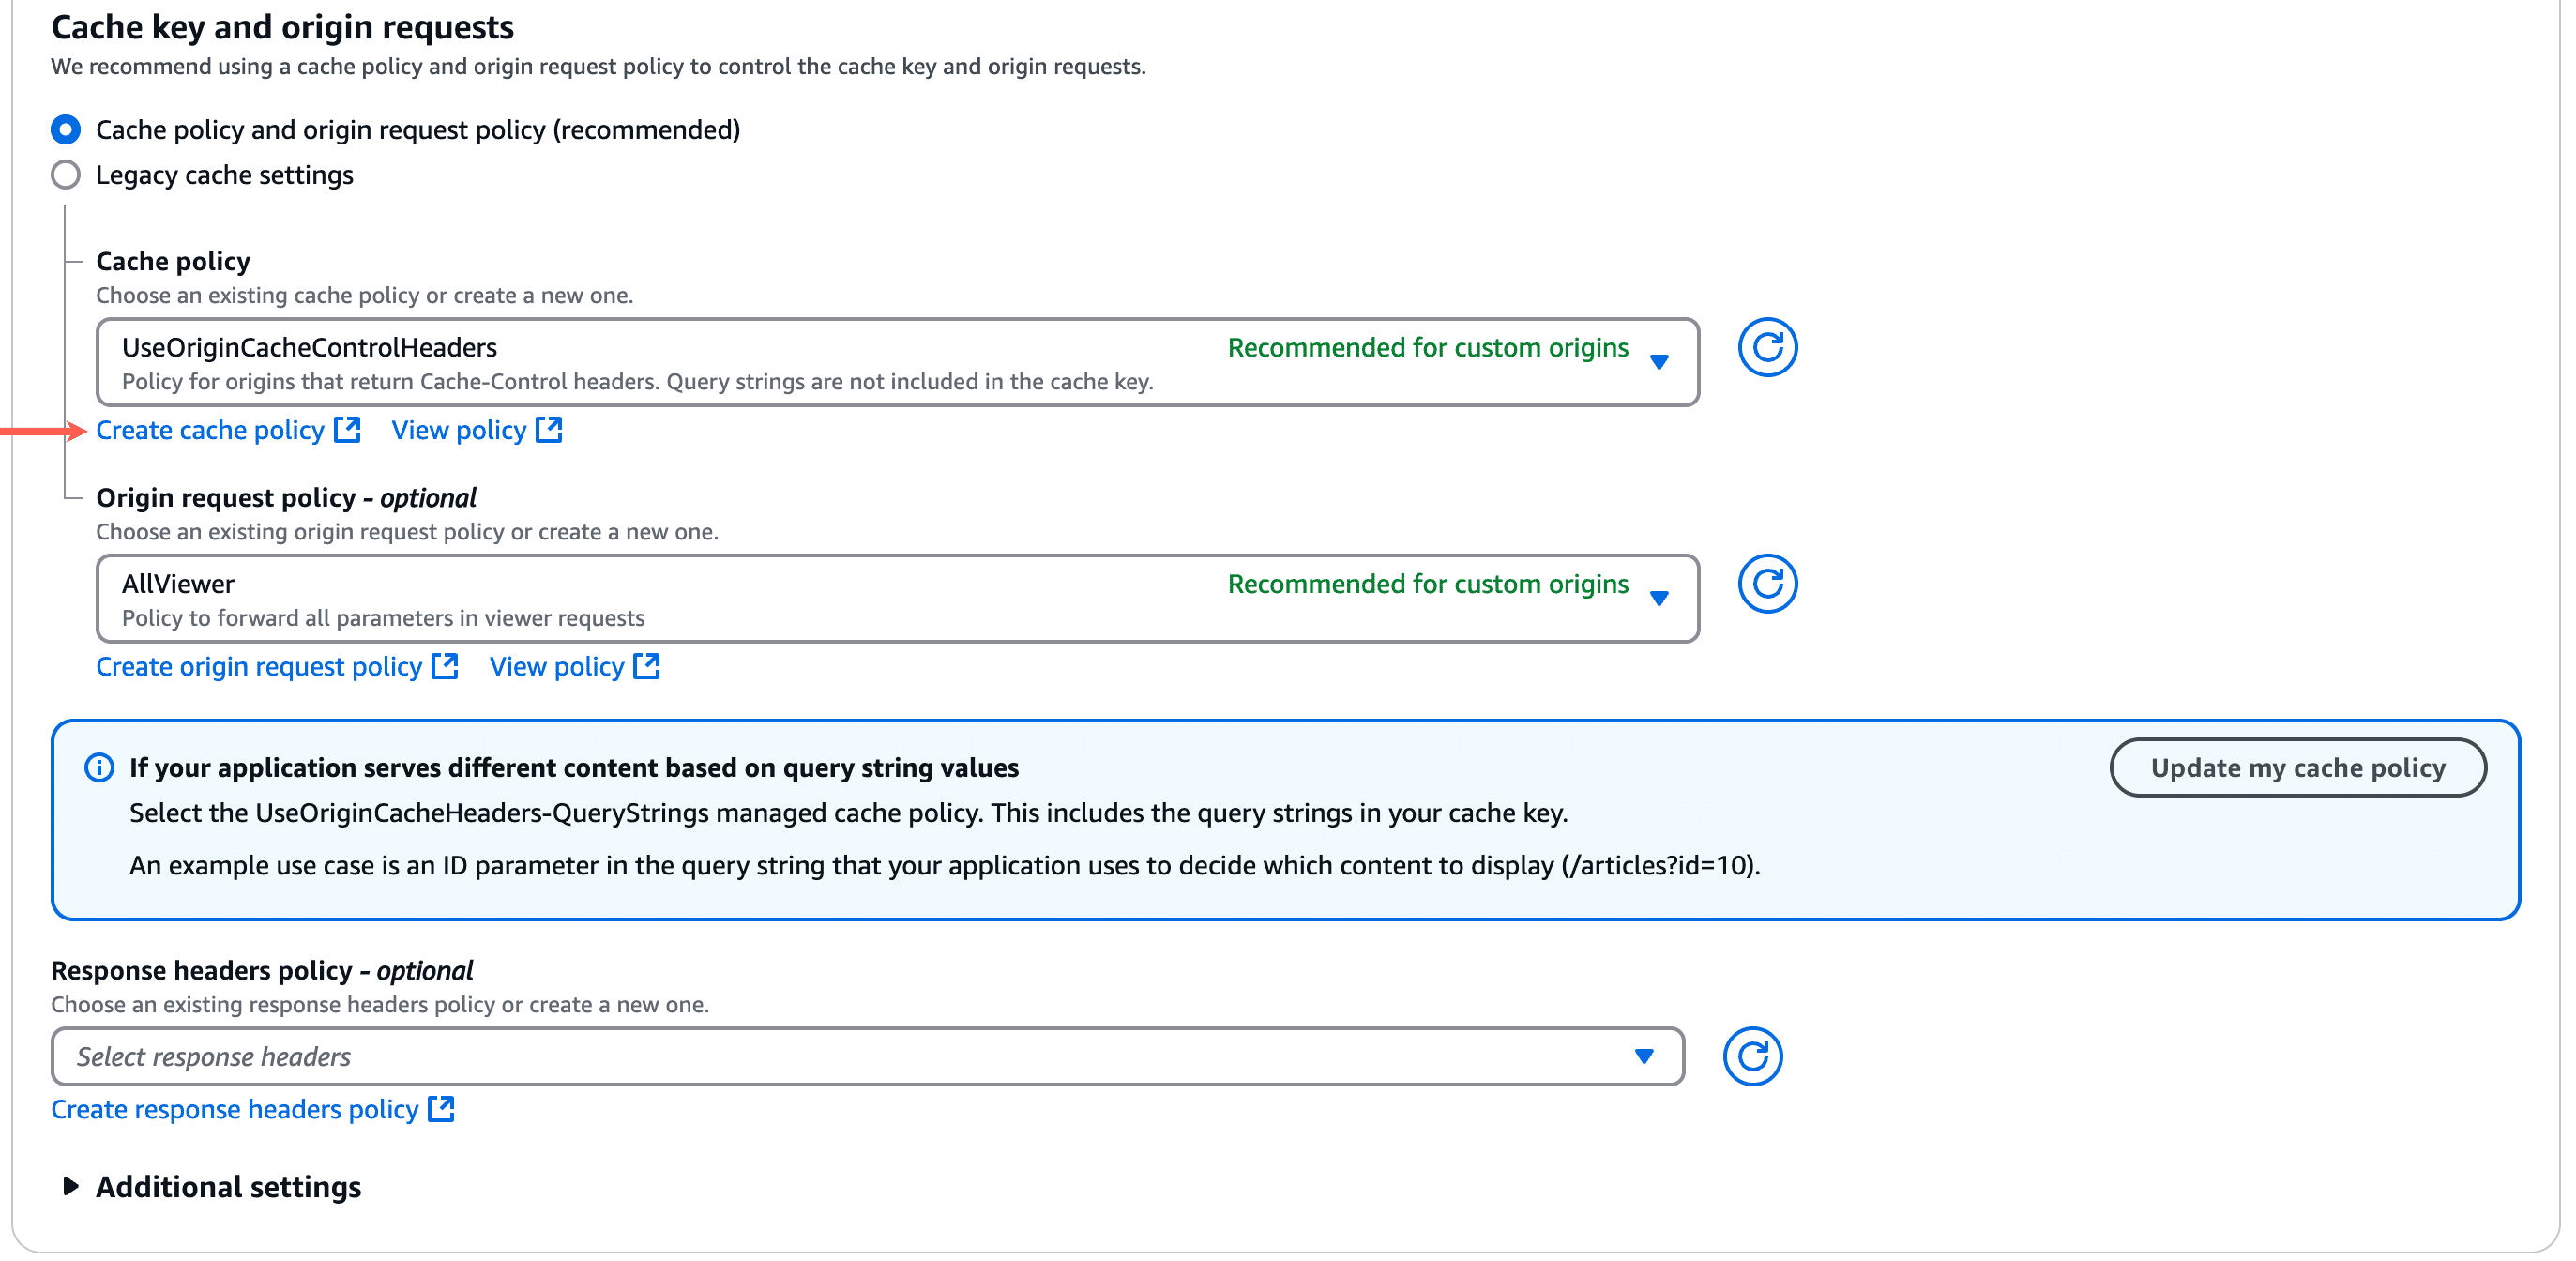Viewport: 2576px width, 1261px height.
Task: Select Cache policy and origin request policy option
Action: pyautogui.click(x=65, y=129)
